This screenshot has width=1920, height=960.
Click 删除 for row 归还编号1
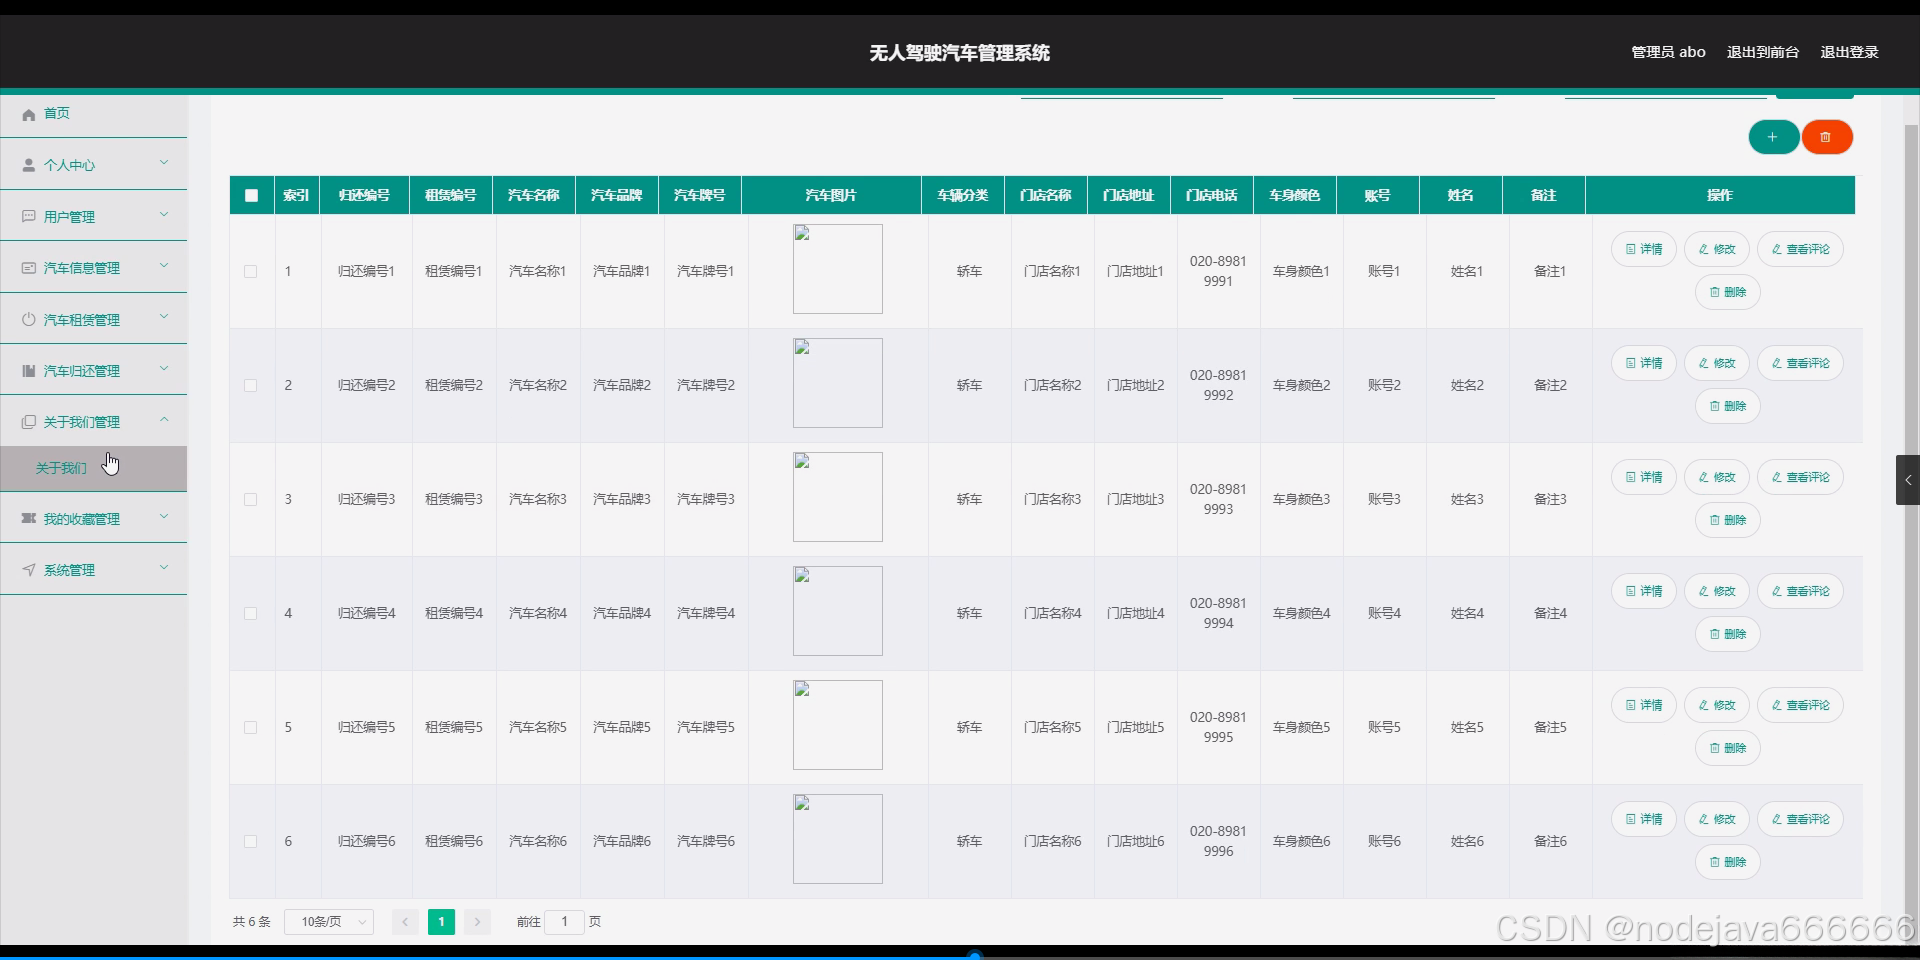pyautogui.click(x=1728, y=292)
